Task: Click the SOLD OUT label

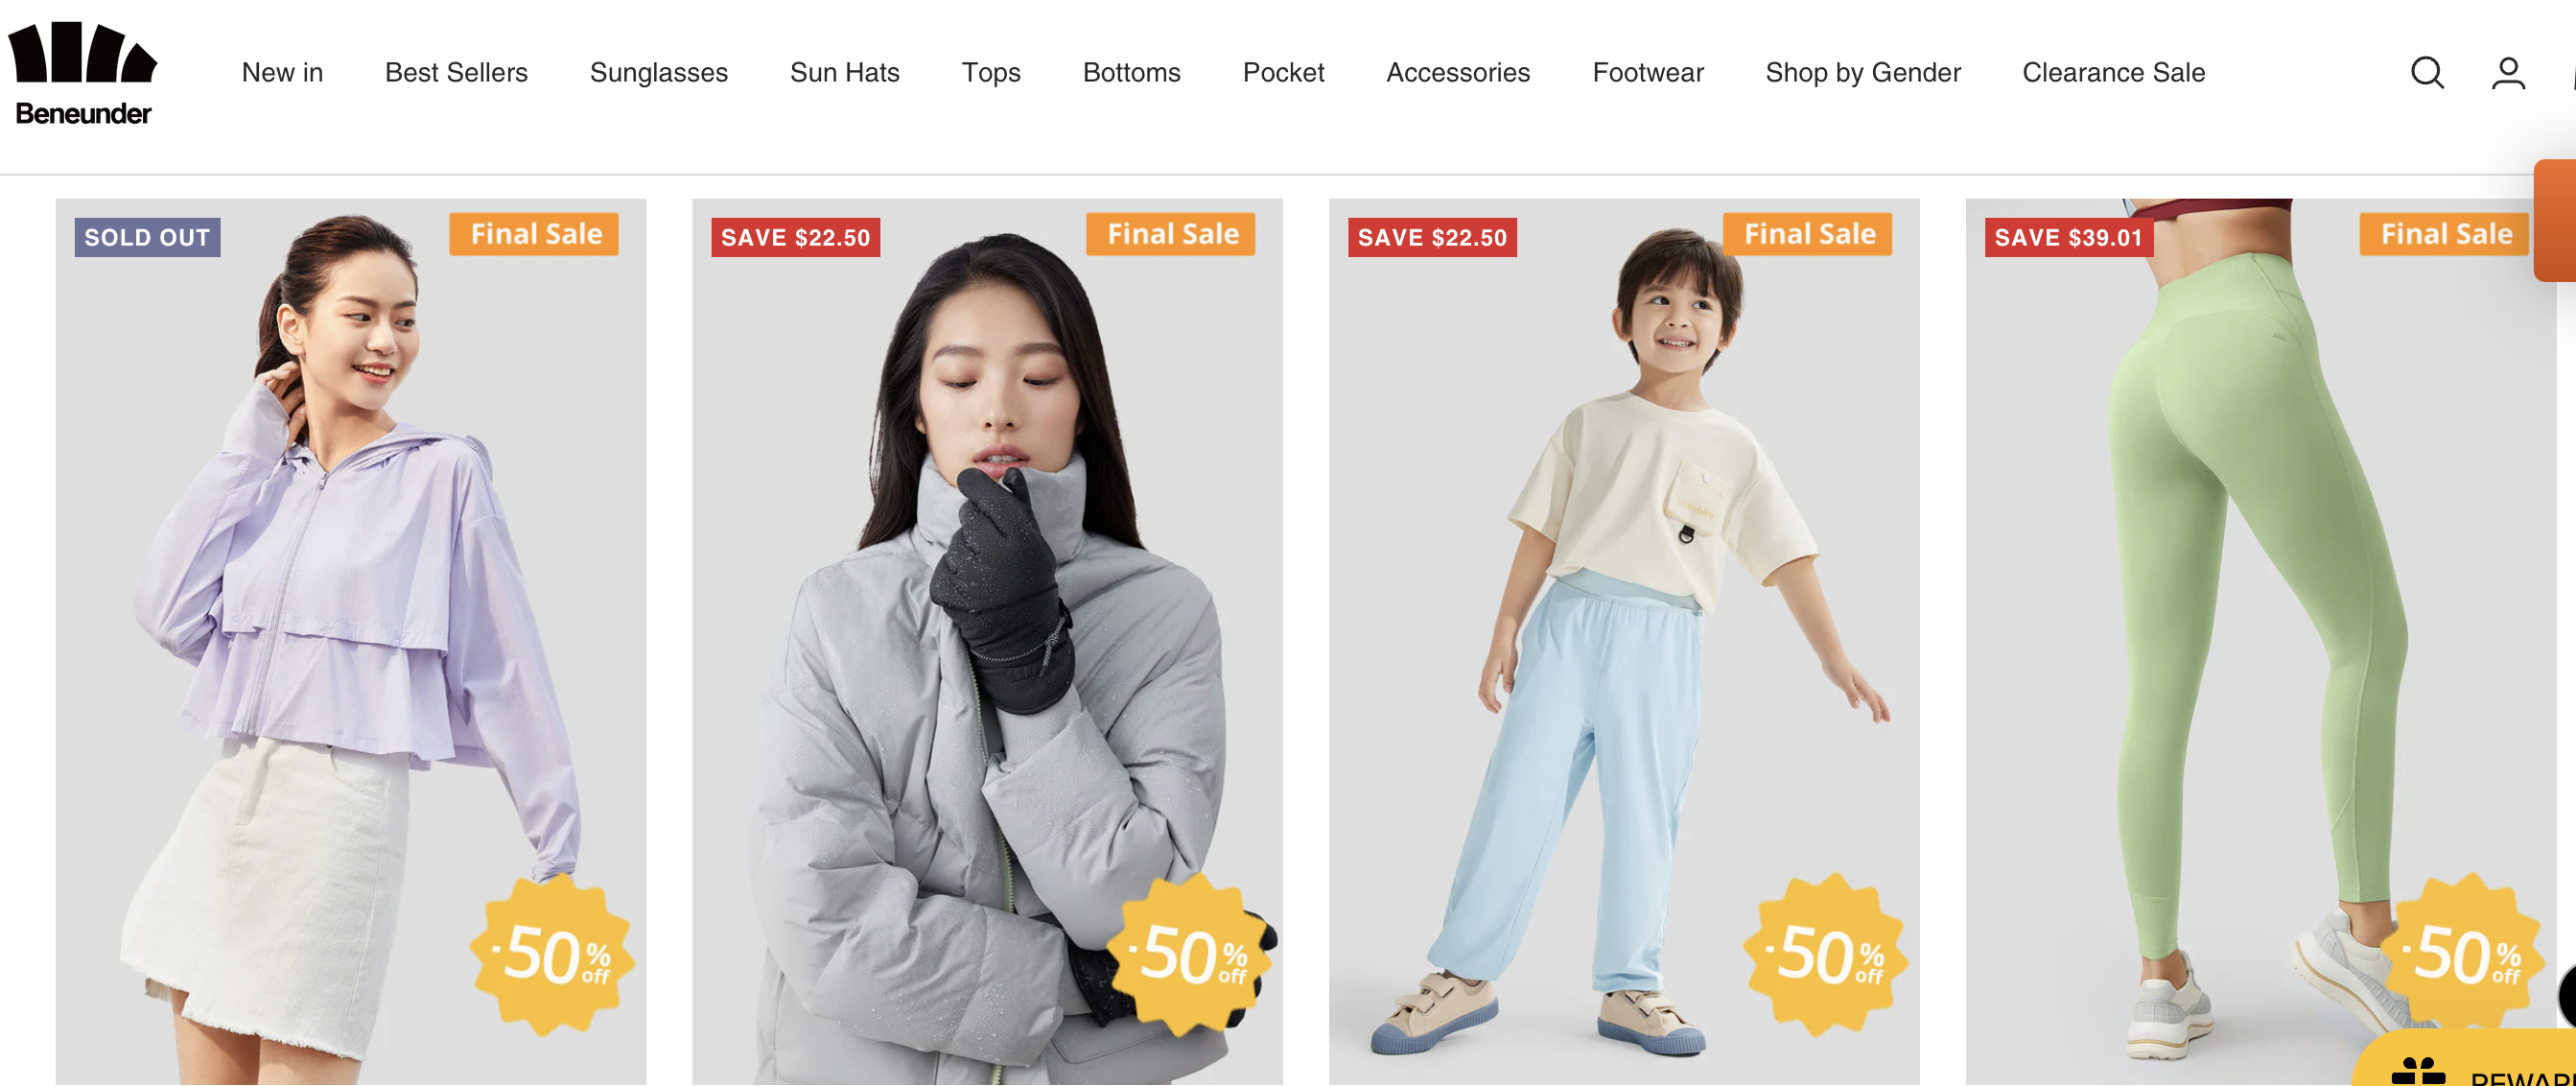Action: (x=147, y=238)
